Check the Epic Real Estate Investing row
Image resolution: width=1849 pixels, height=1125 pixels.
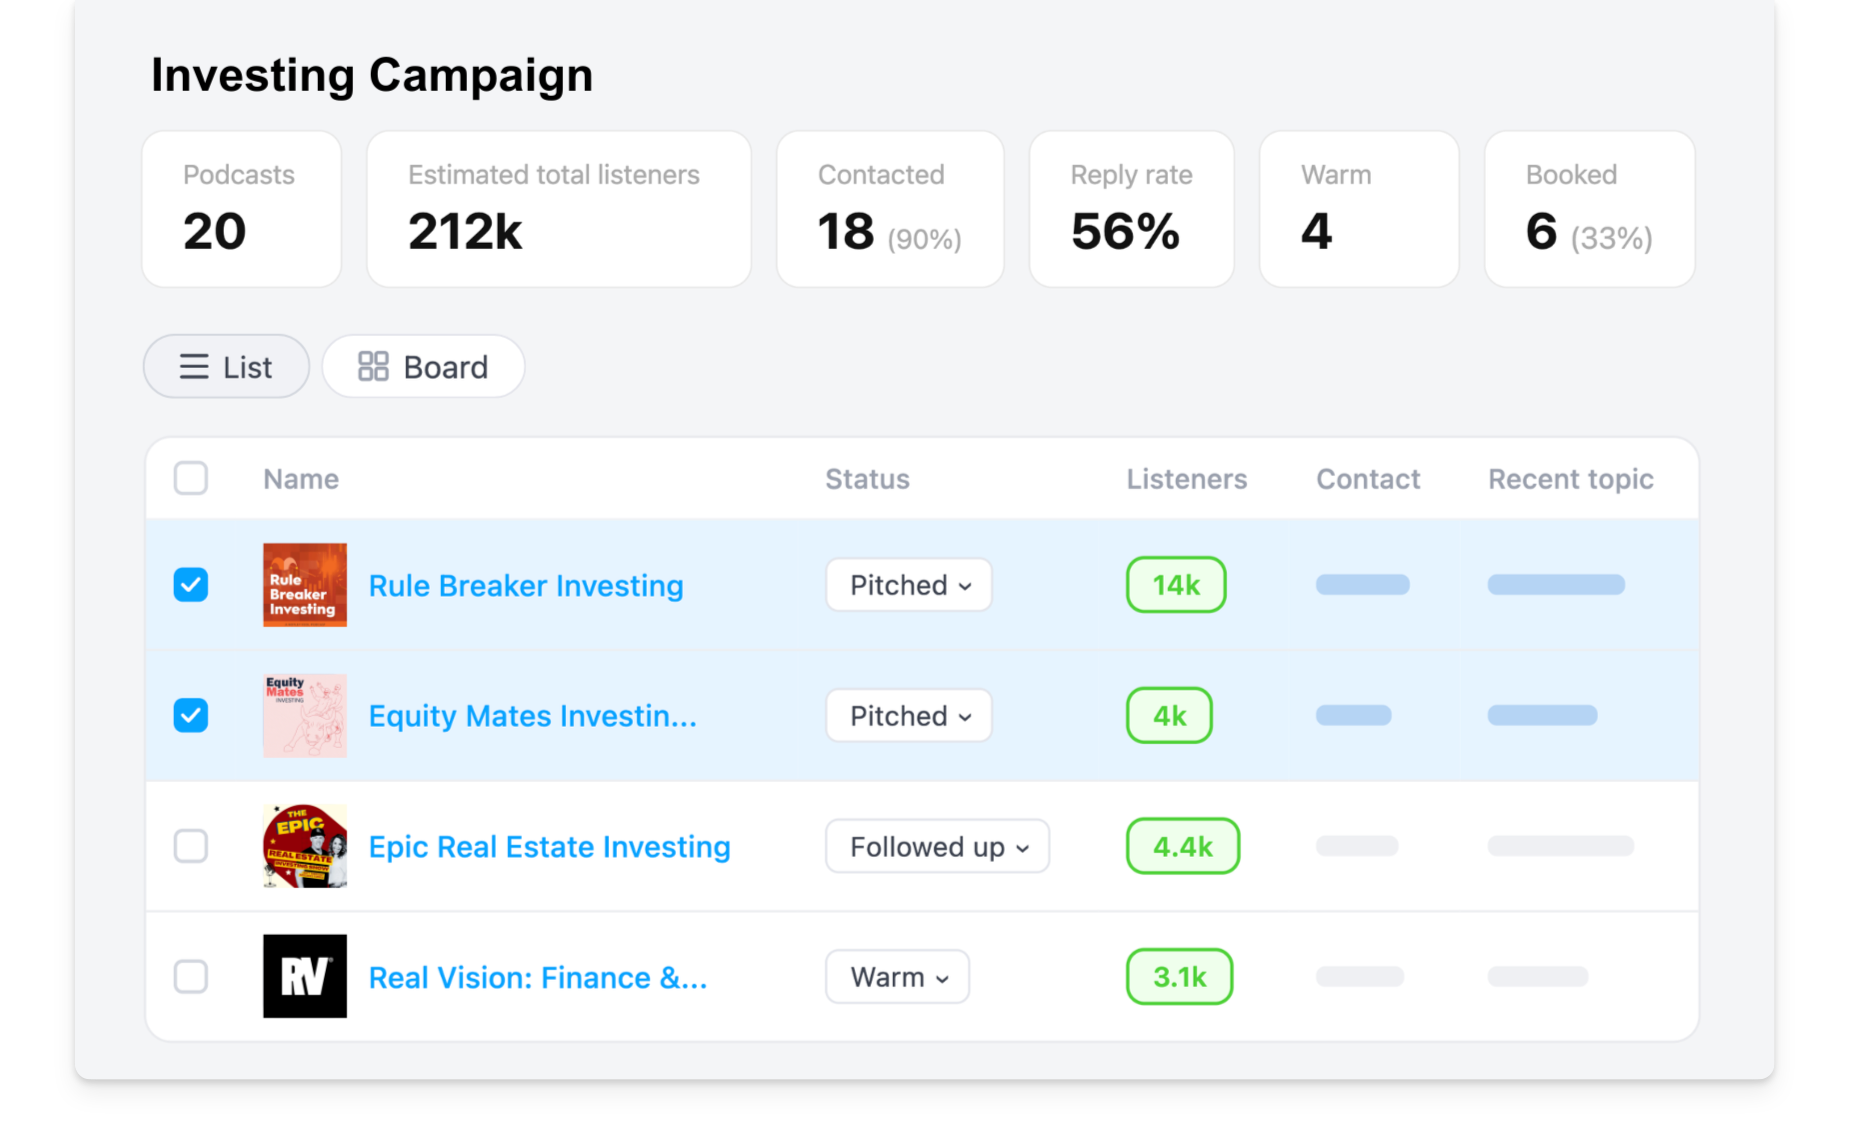(x=191, y=846)
